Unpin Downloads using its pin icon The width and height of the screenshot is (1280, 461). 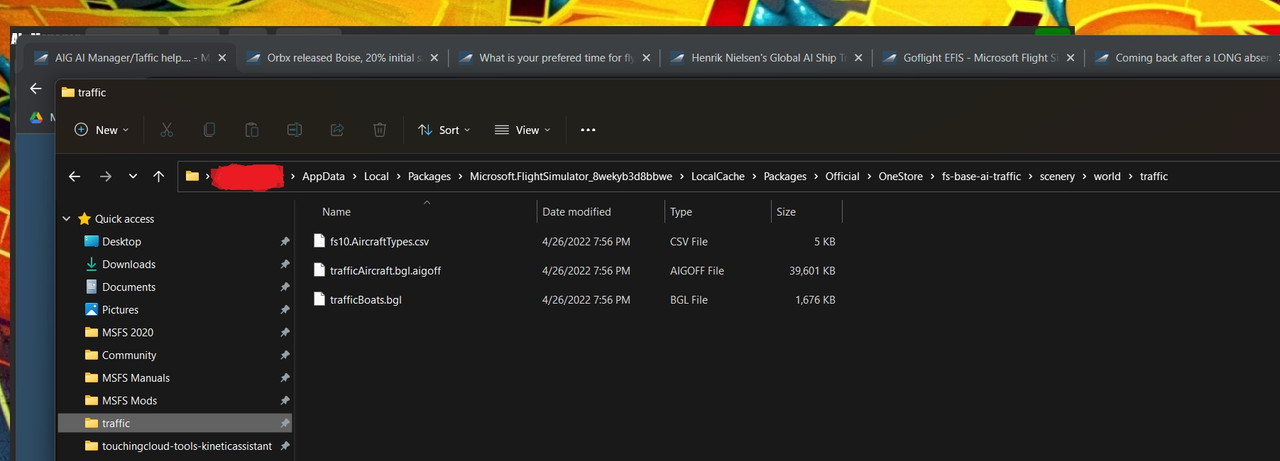pyautogui.click(x=285, y=264)
